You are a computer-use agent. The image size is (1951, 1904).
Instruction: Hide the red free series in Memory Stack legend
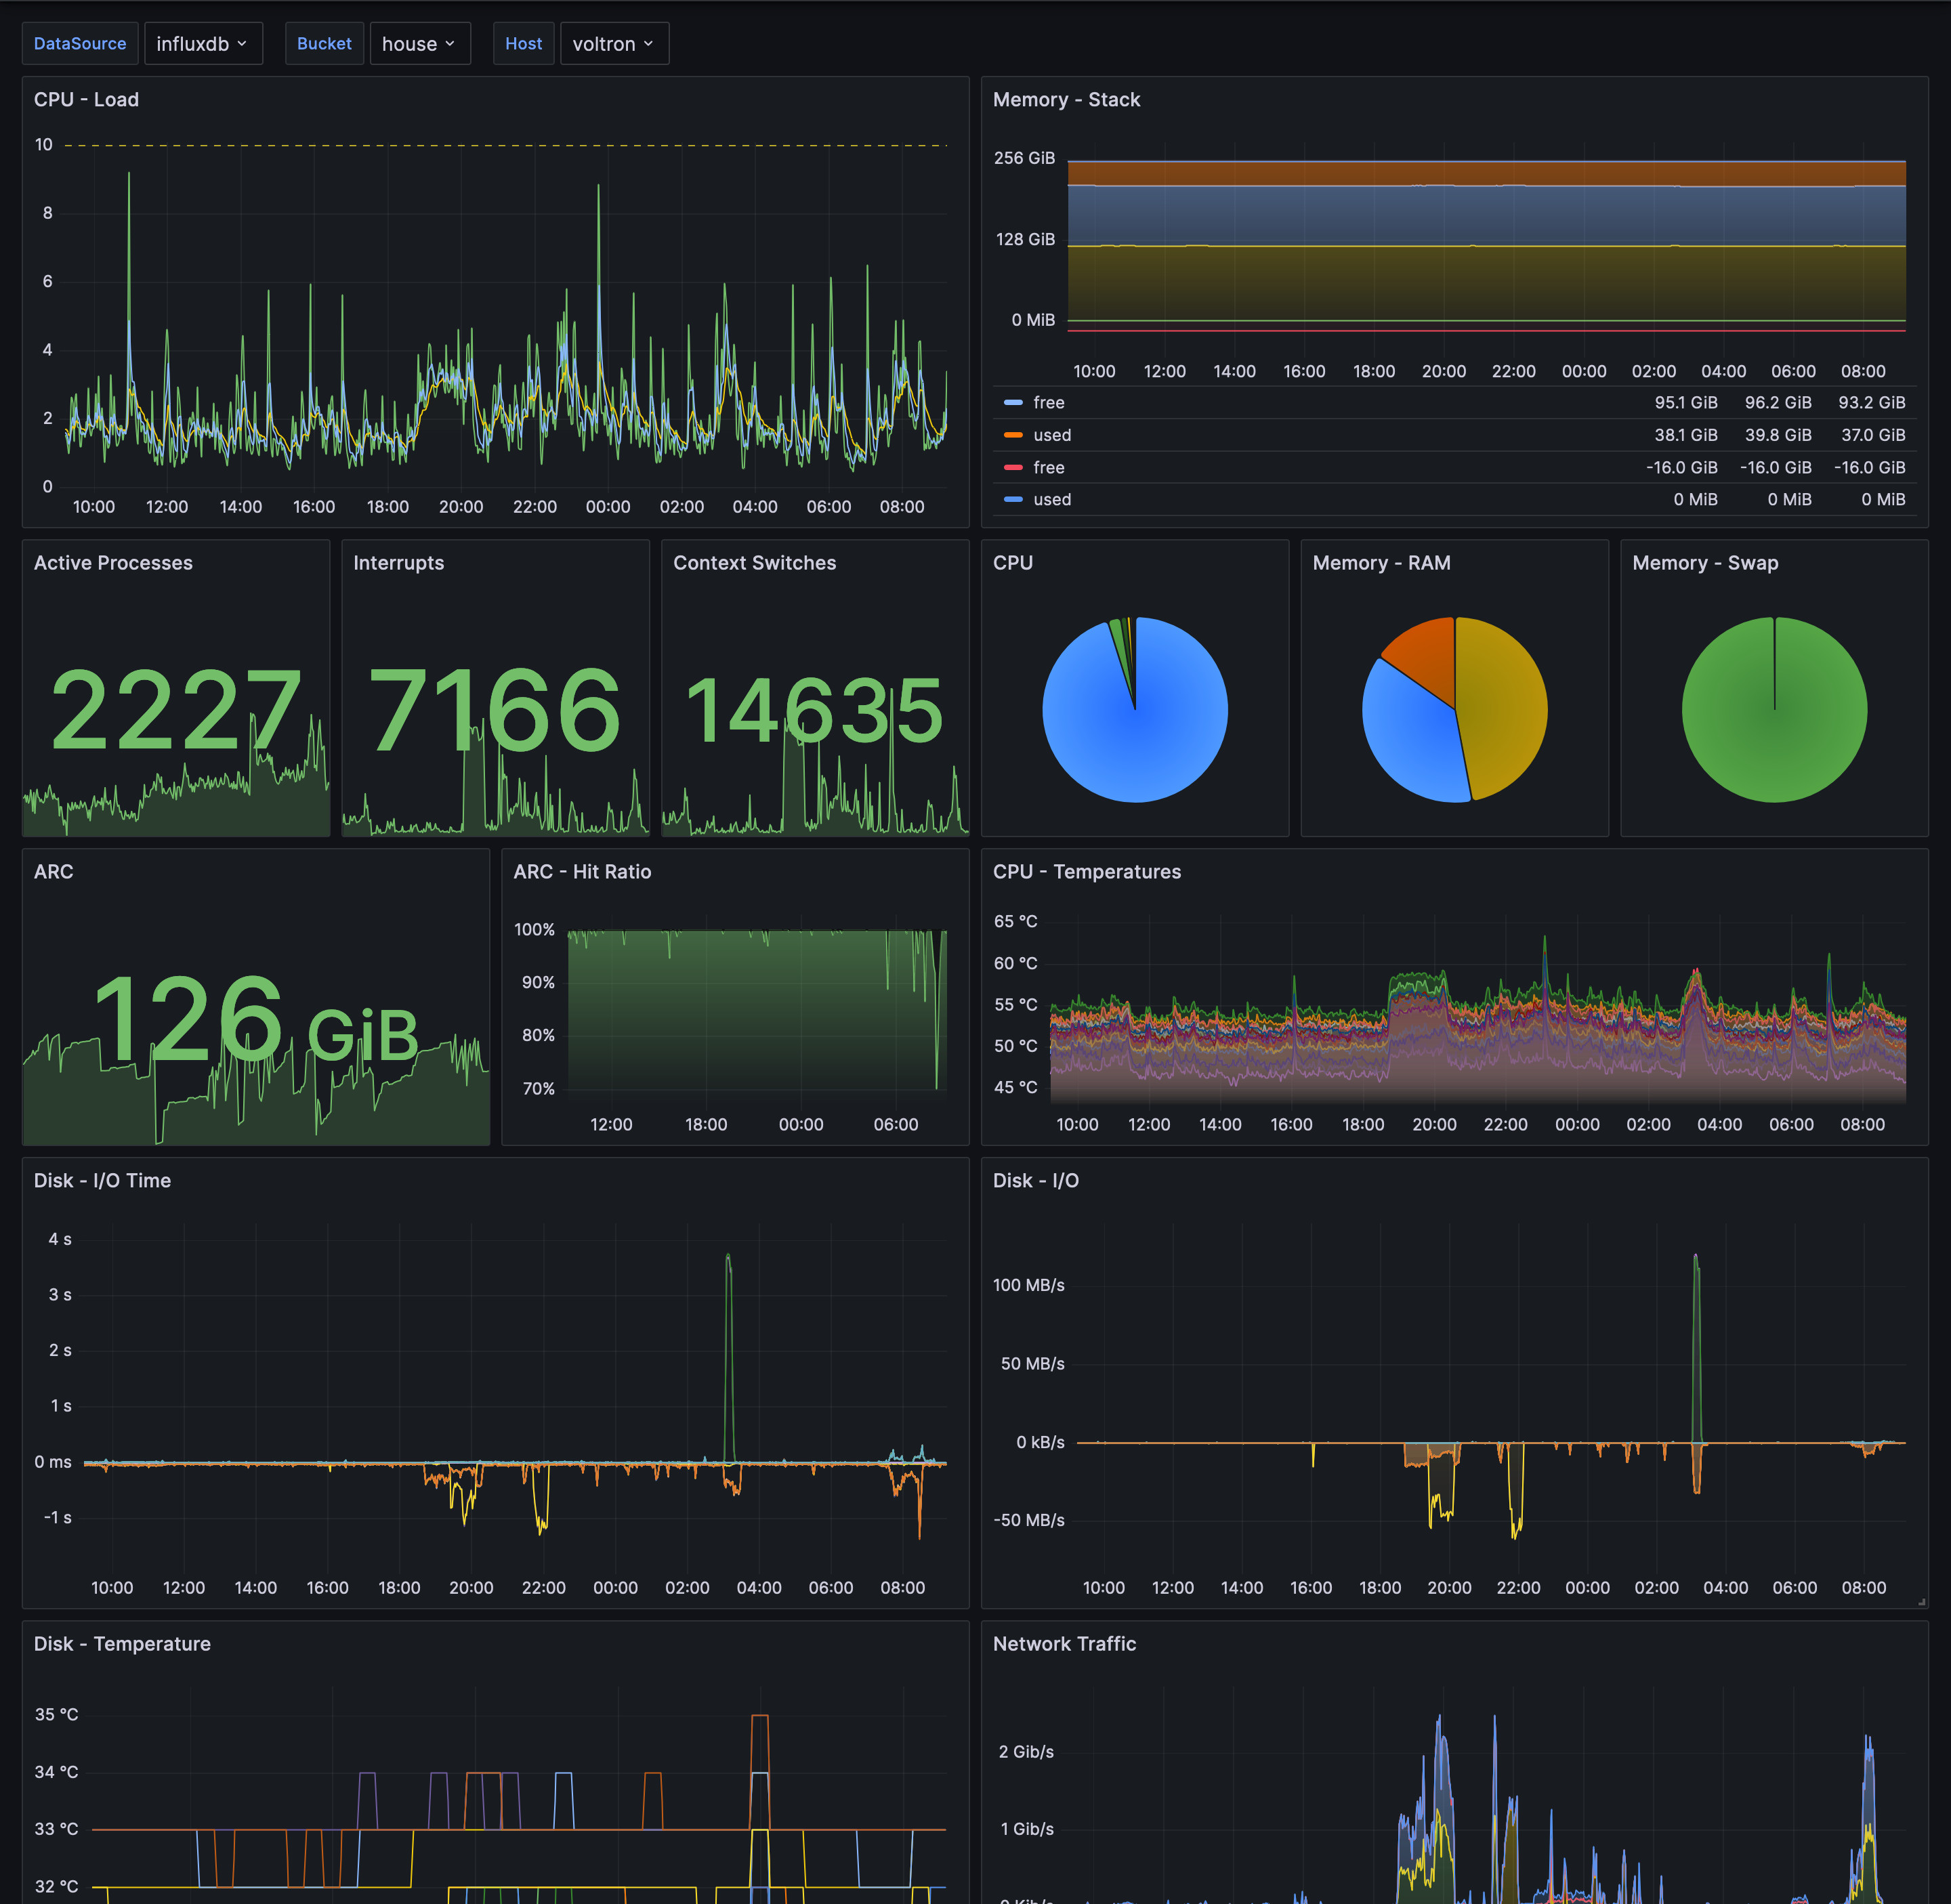point(1048,467)
